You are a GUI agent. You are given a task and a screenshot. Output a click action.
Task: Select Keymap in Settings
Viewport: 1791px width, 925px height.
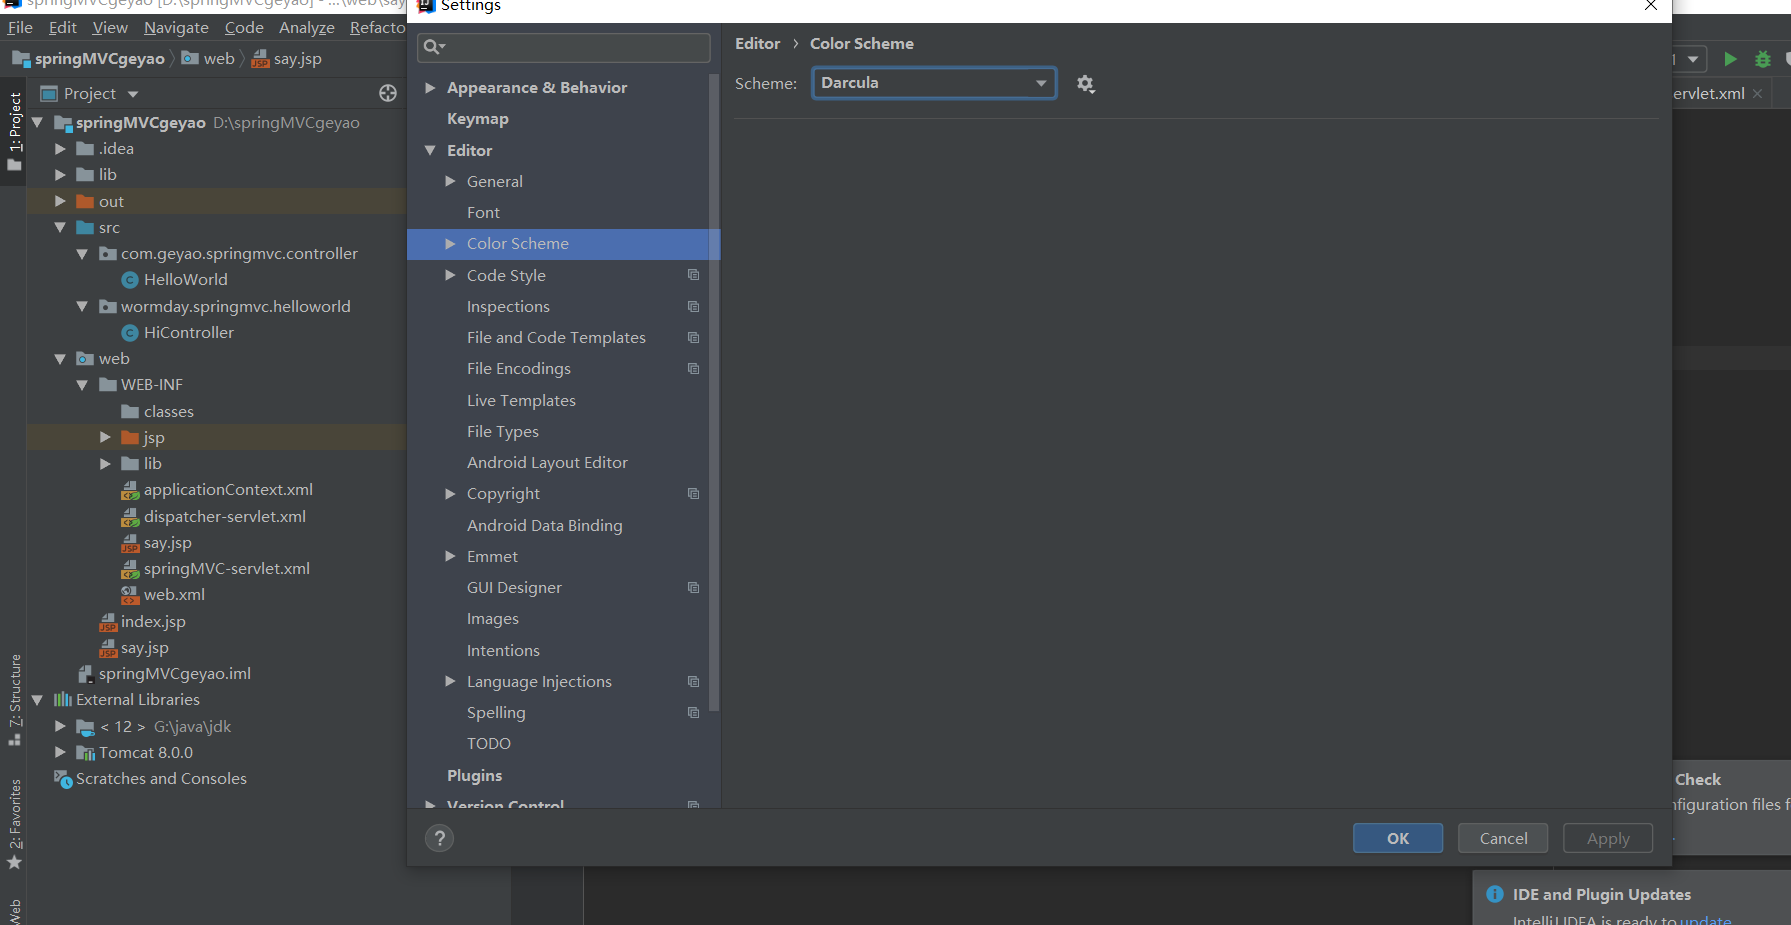click(x=477, y=118)
